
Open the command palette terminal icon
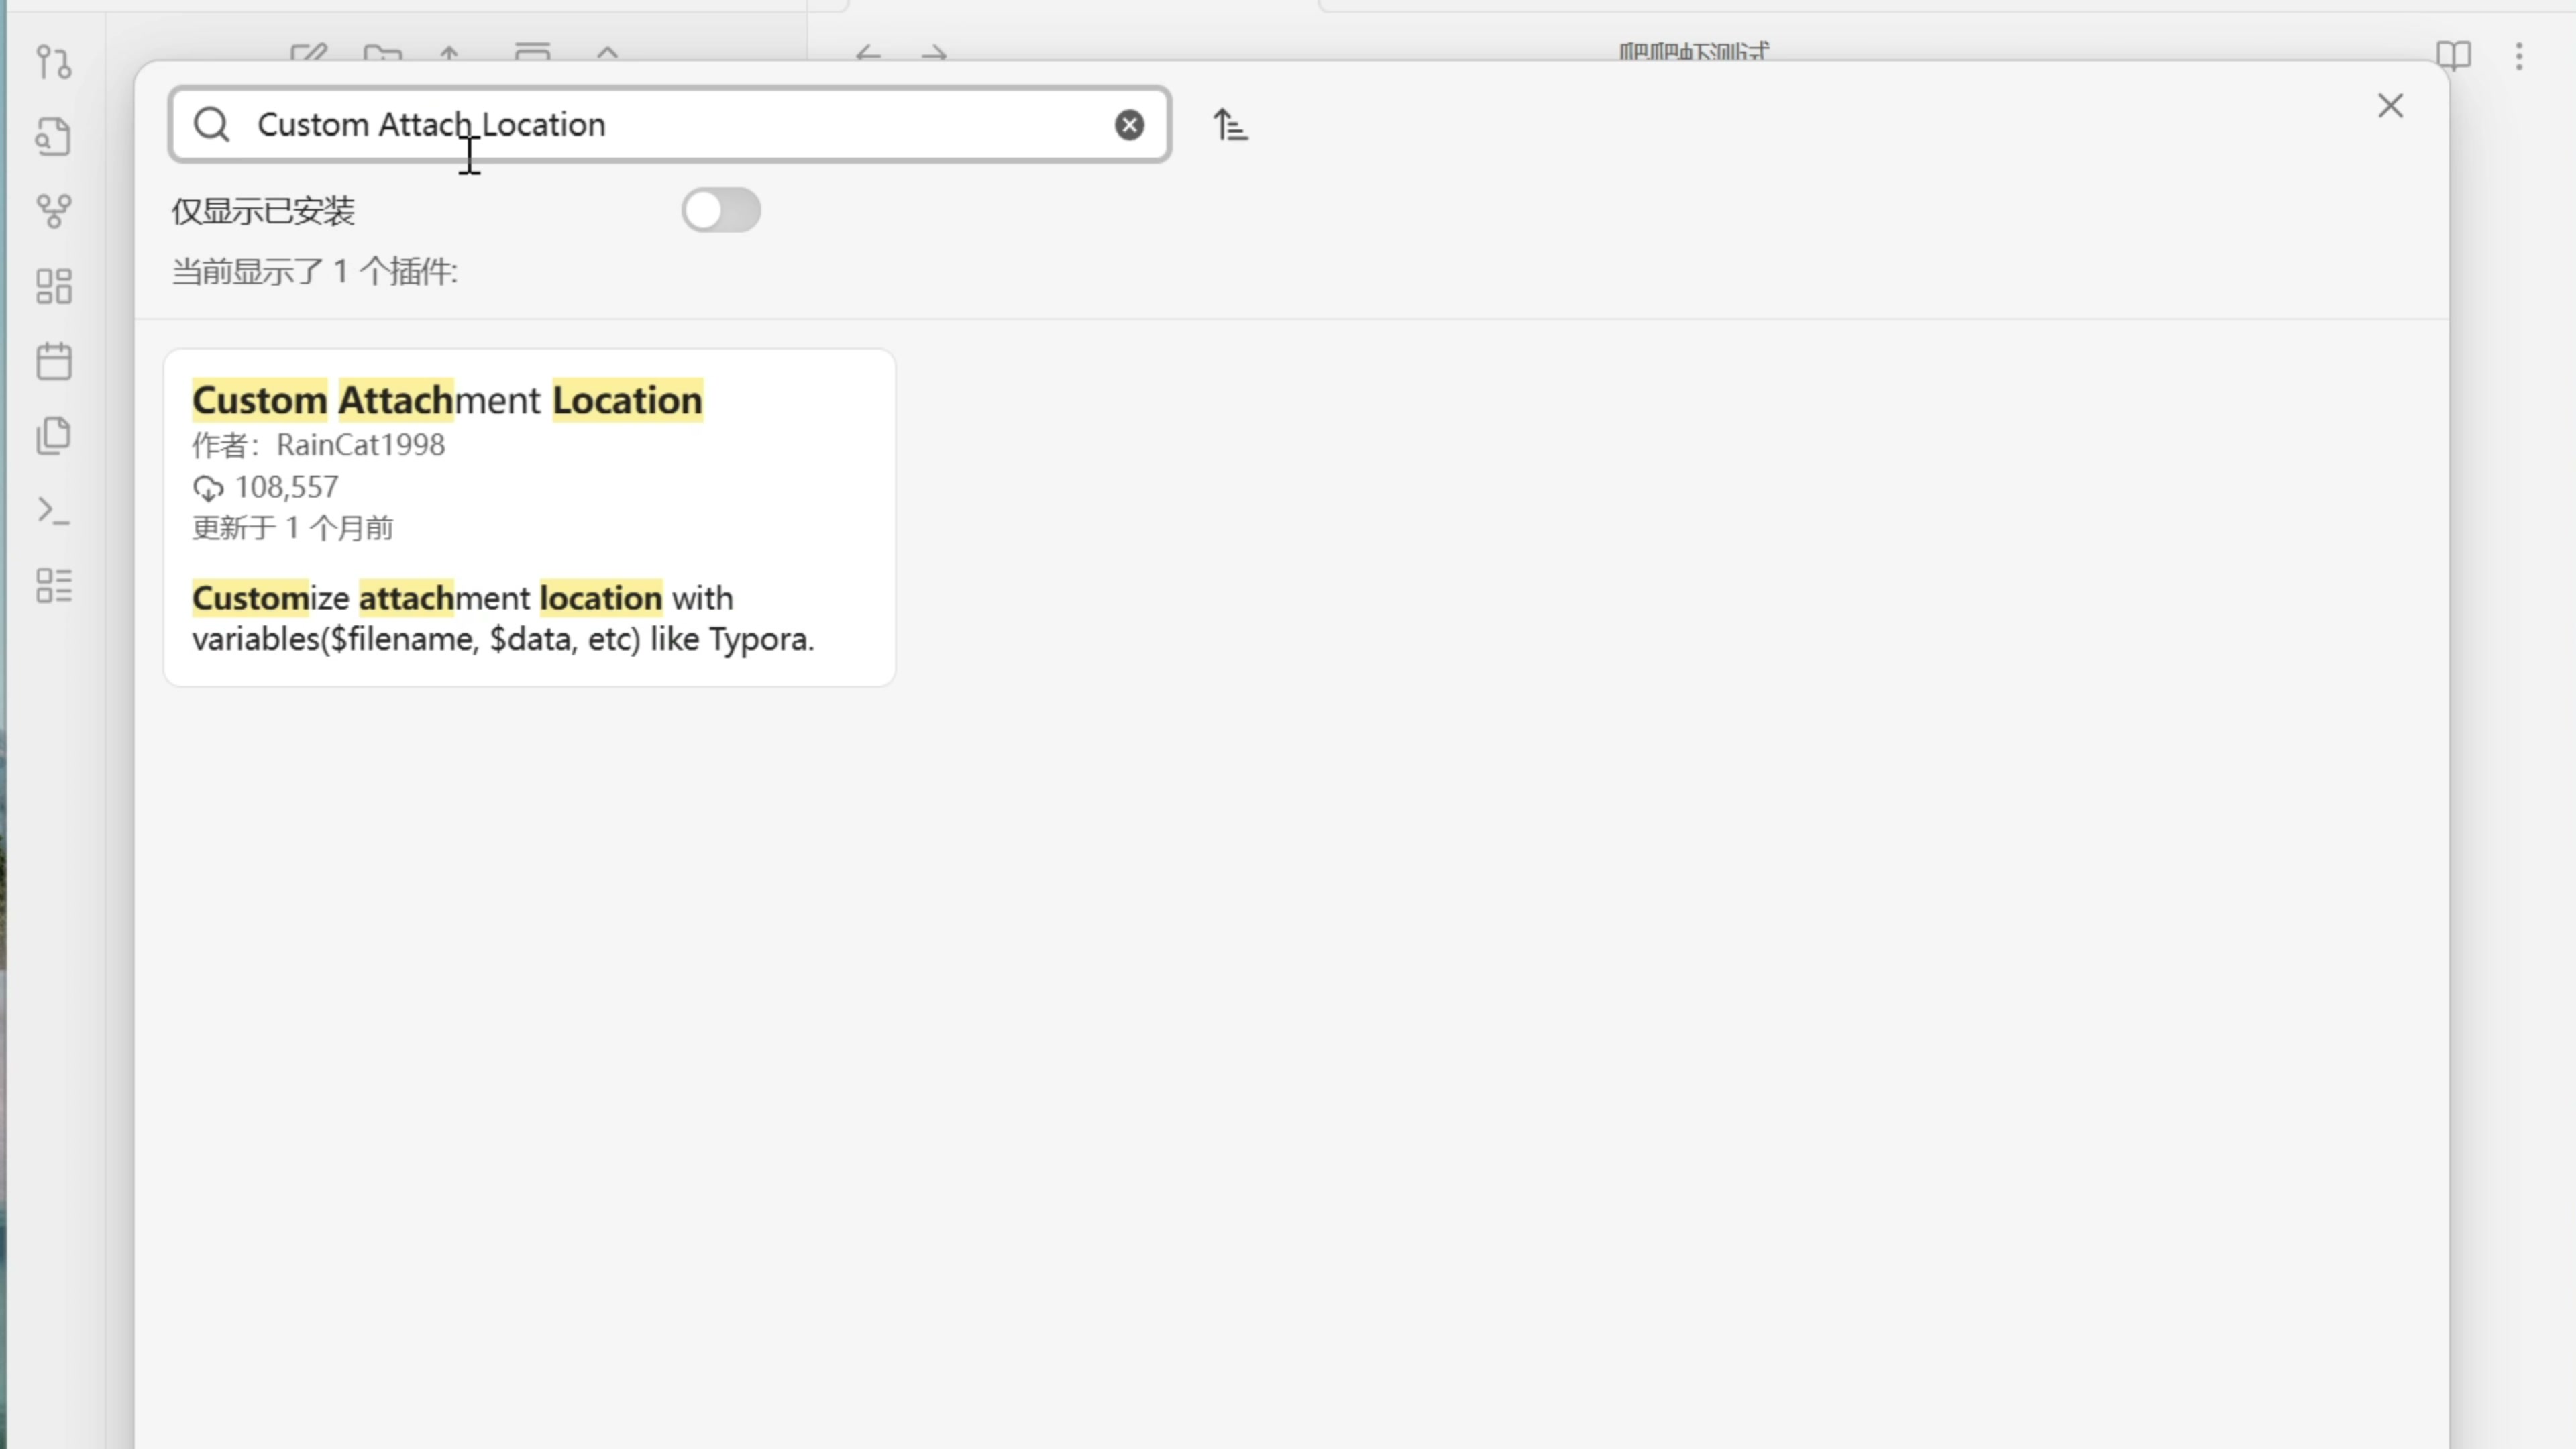(x=54, y=511)
